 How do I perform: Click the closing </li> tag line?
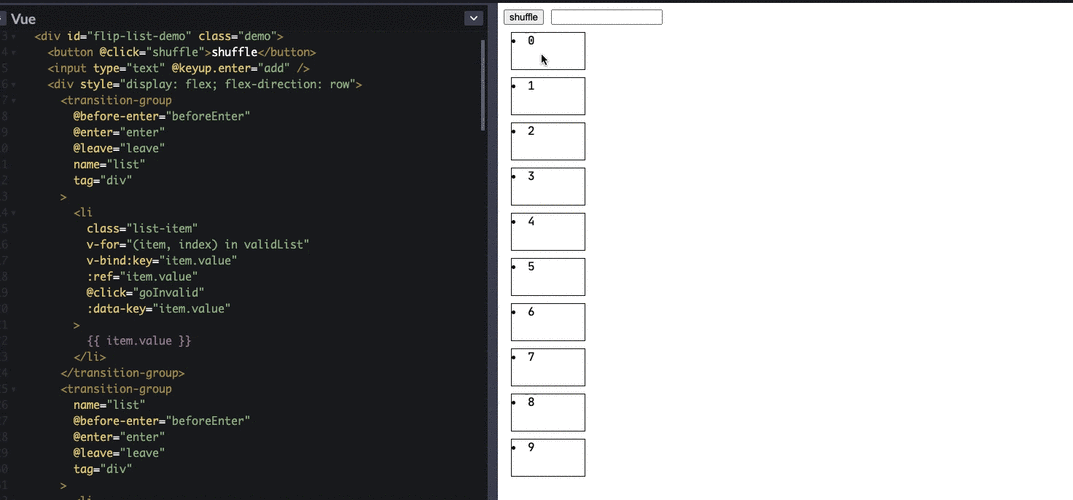point(90,357)
